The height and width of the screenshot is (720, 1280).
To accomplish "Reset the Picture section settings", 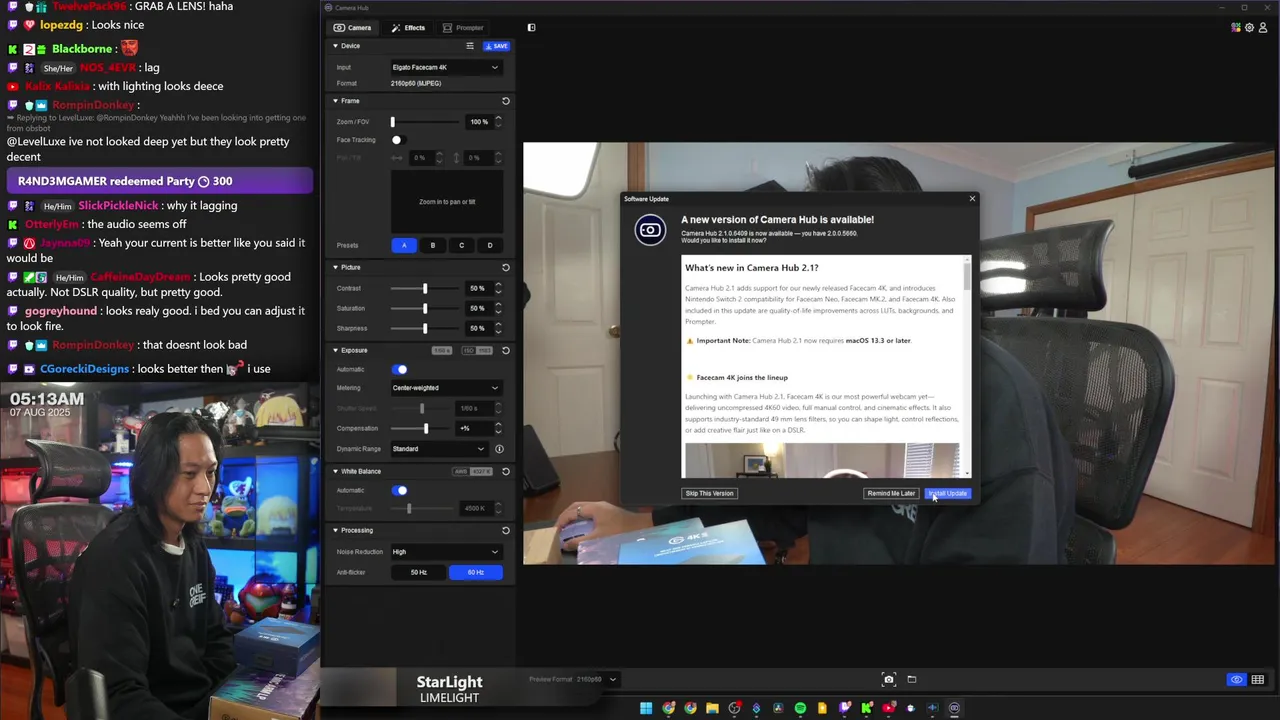I will pos(505,267).
